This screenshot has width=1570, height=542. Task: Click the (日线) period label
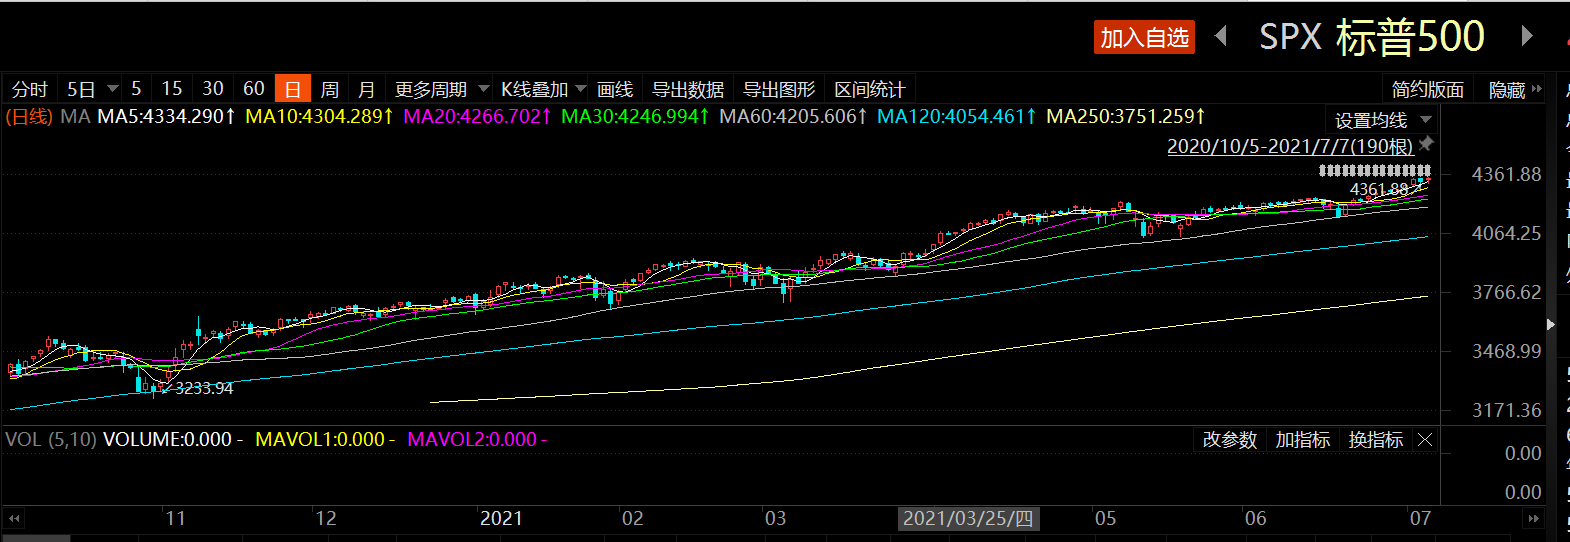click(29, 117)
